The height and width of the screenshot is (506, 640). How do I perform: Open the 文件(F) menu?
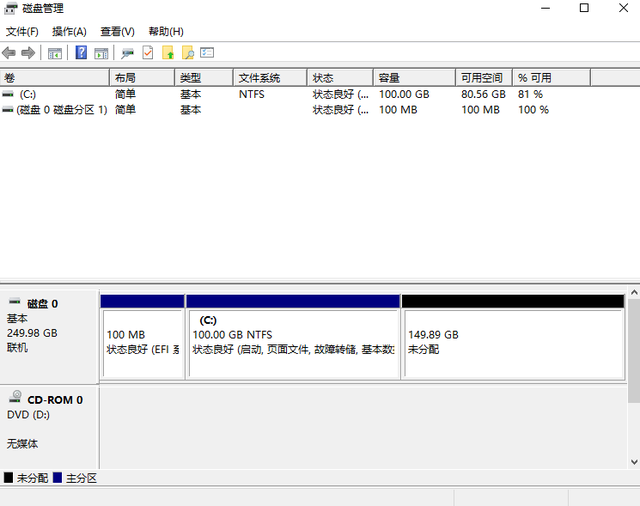(x=22, y=32)
